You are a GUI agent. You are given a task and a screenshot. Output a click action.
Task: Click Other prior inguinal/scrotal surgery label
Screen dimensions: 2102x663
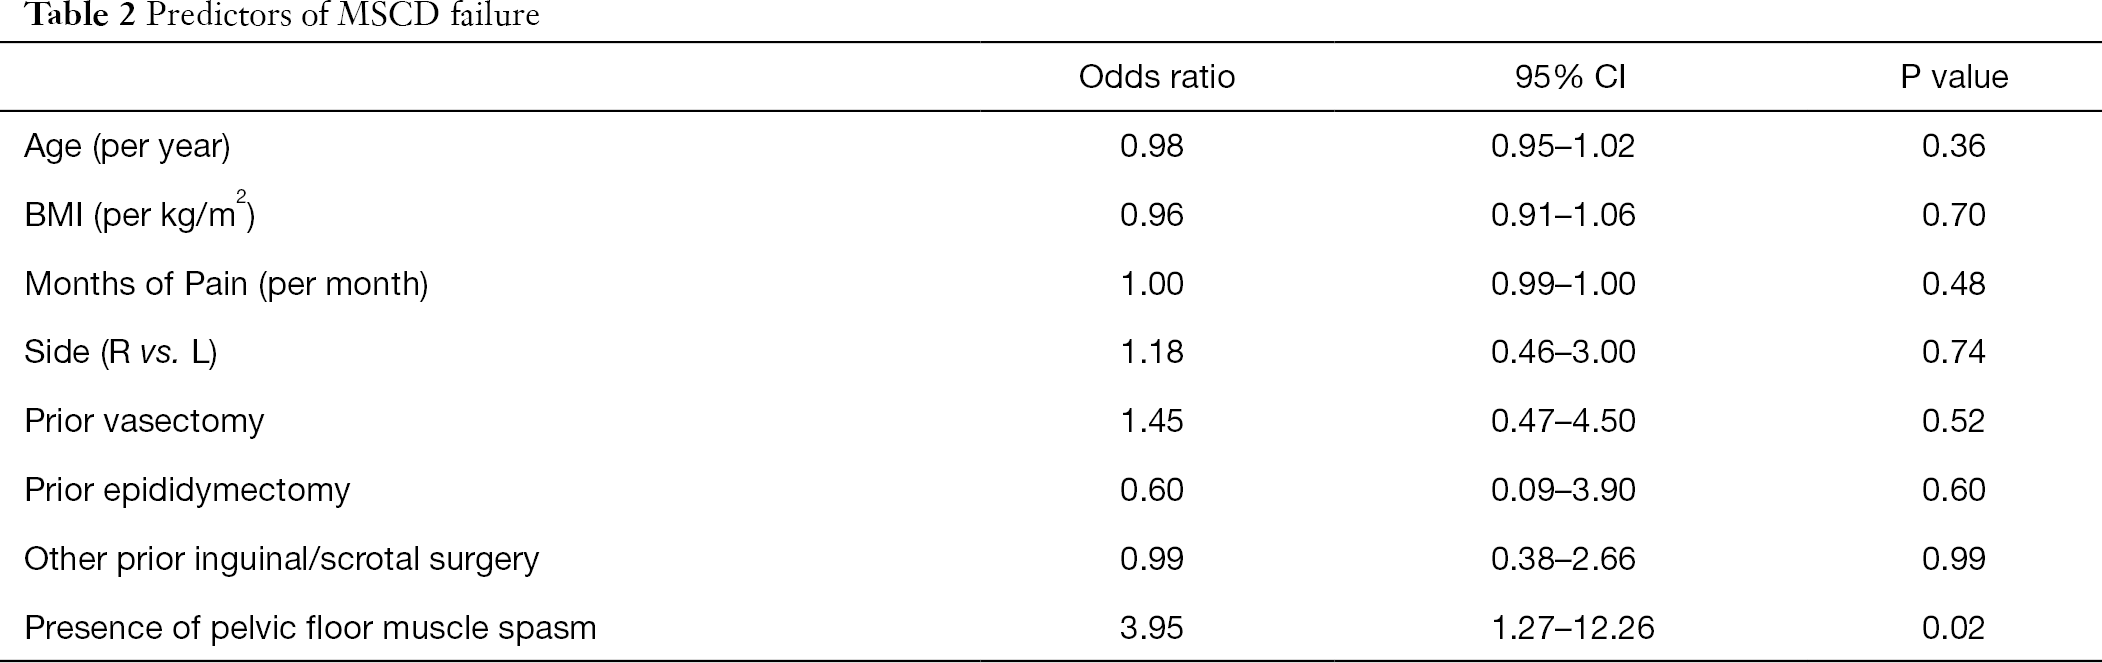(281, 559)
